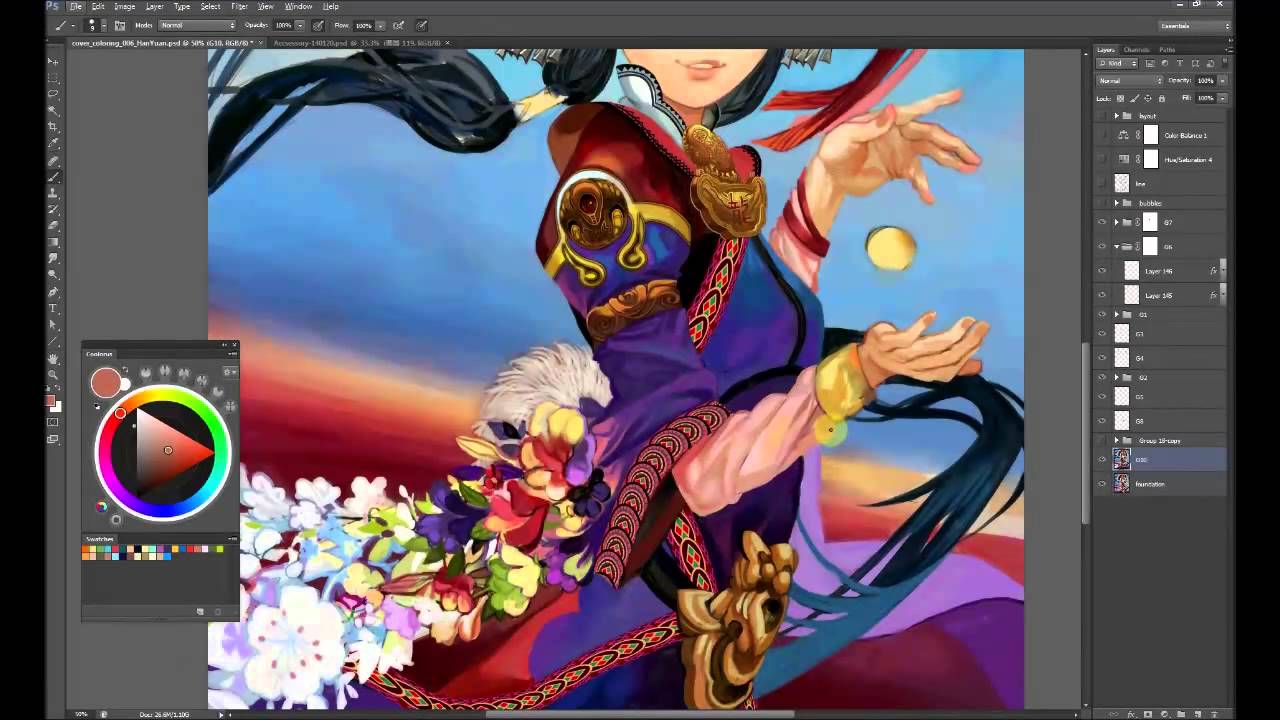Hide the G10 layer
The image size is (1280, 720).
point(1102,459)
